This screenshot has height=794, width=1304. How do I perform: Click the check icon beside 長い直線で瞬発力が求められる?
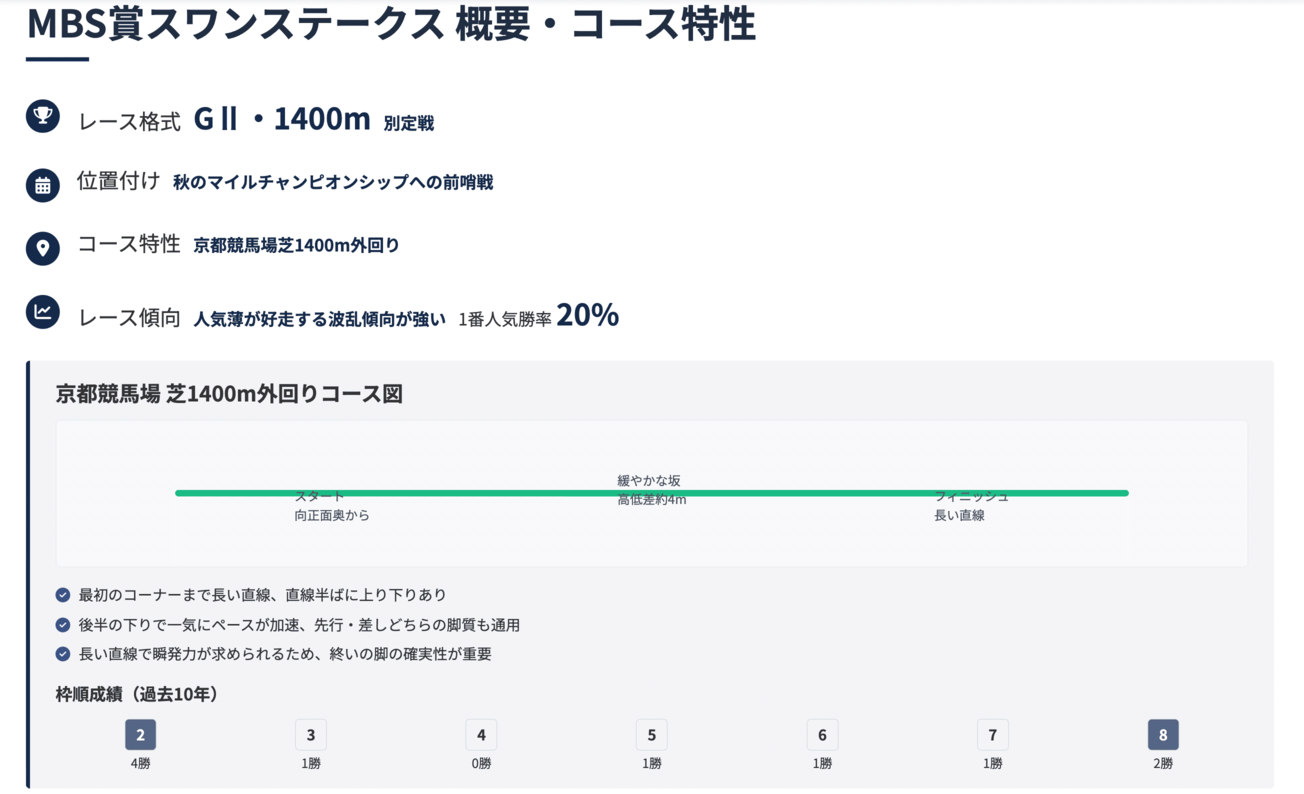63,654
